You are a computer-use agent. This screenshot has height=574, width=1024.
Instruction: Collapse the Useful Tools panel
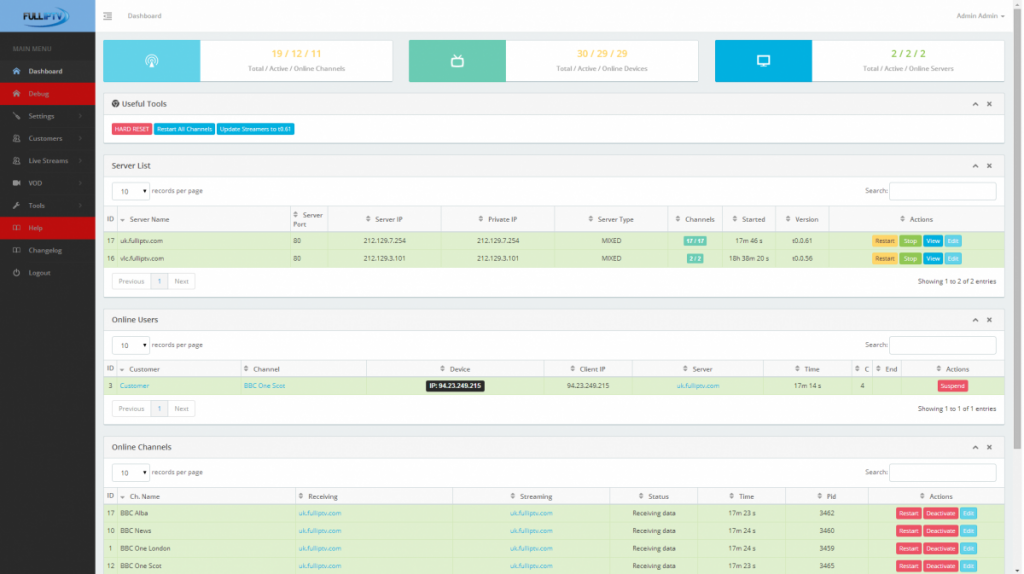coord(974,104)
